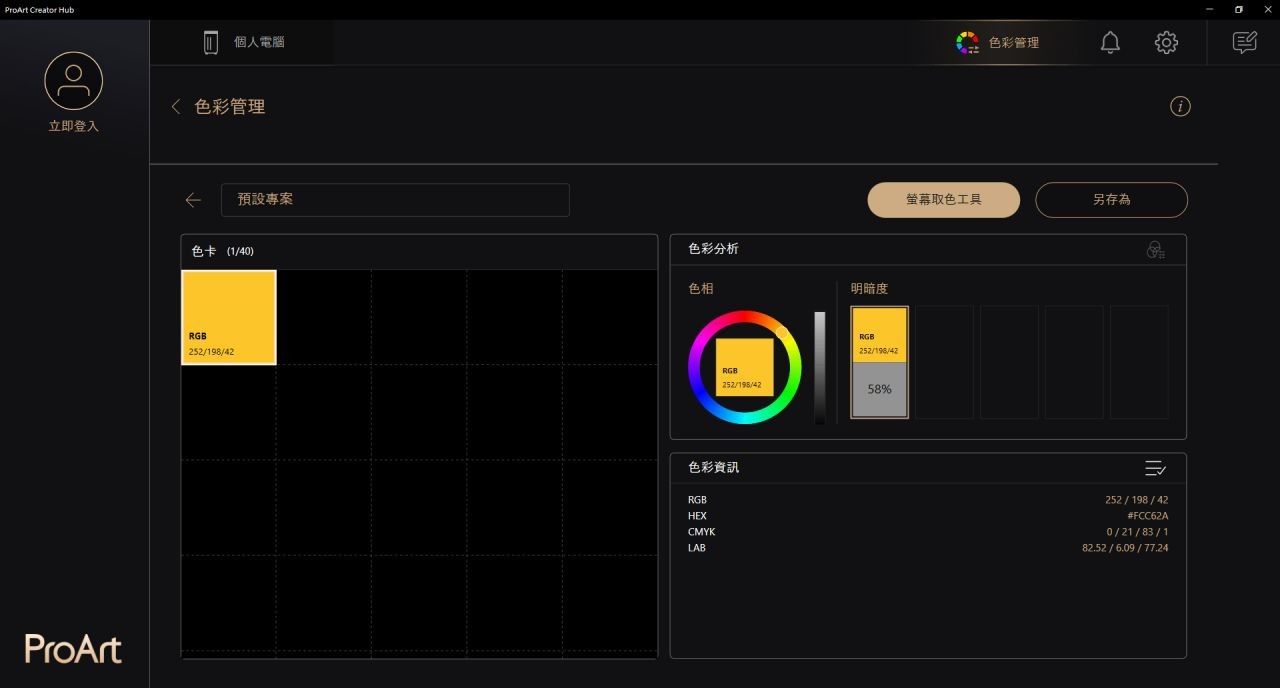
Task: Click the empty second color card slot
Action: pos(324,317)
